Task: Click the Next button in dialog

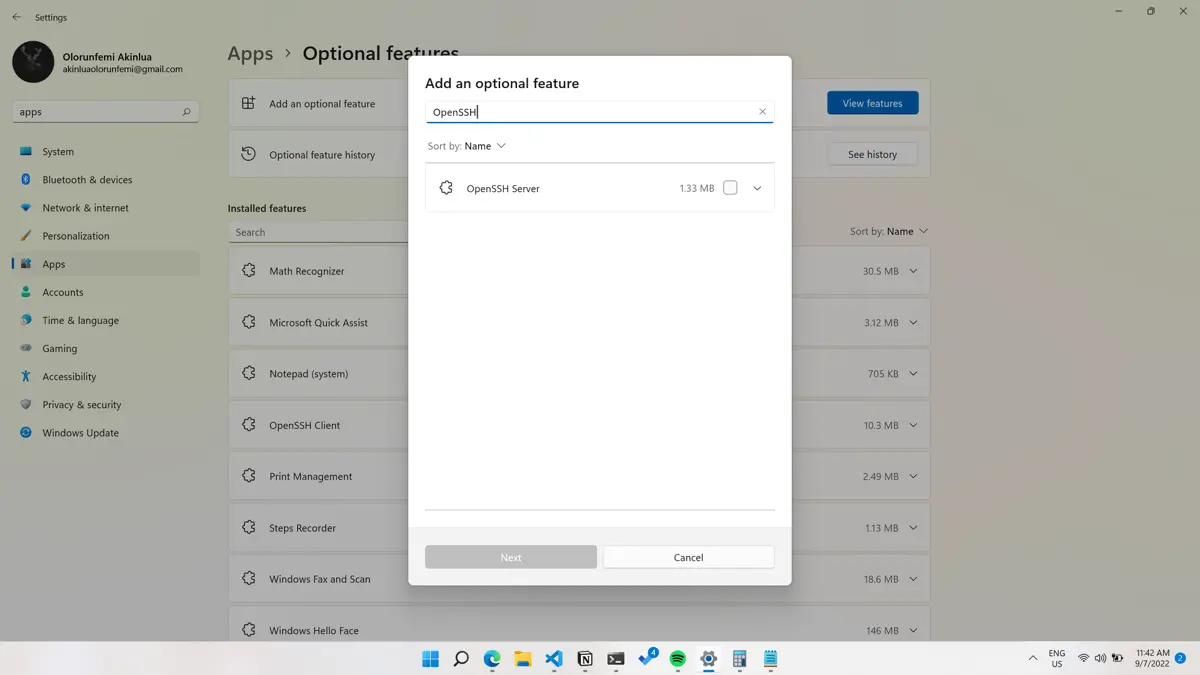Action: pos(511,557)
